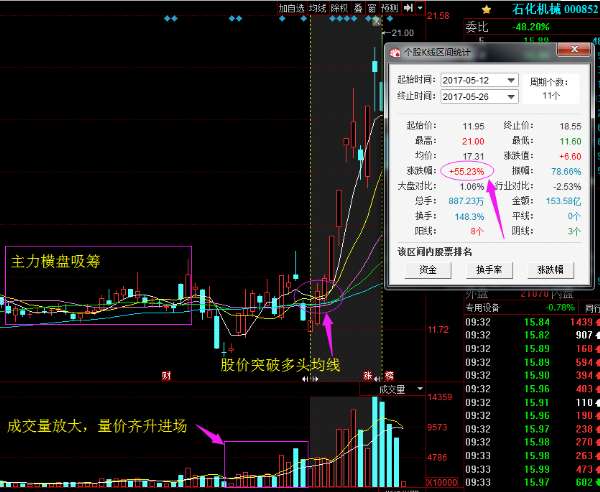The image size is (600, 492).
Task: Click the 加自选 add-to-watchlist button
Action: (x=292, y=8)
